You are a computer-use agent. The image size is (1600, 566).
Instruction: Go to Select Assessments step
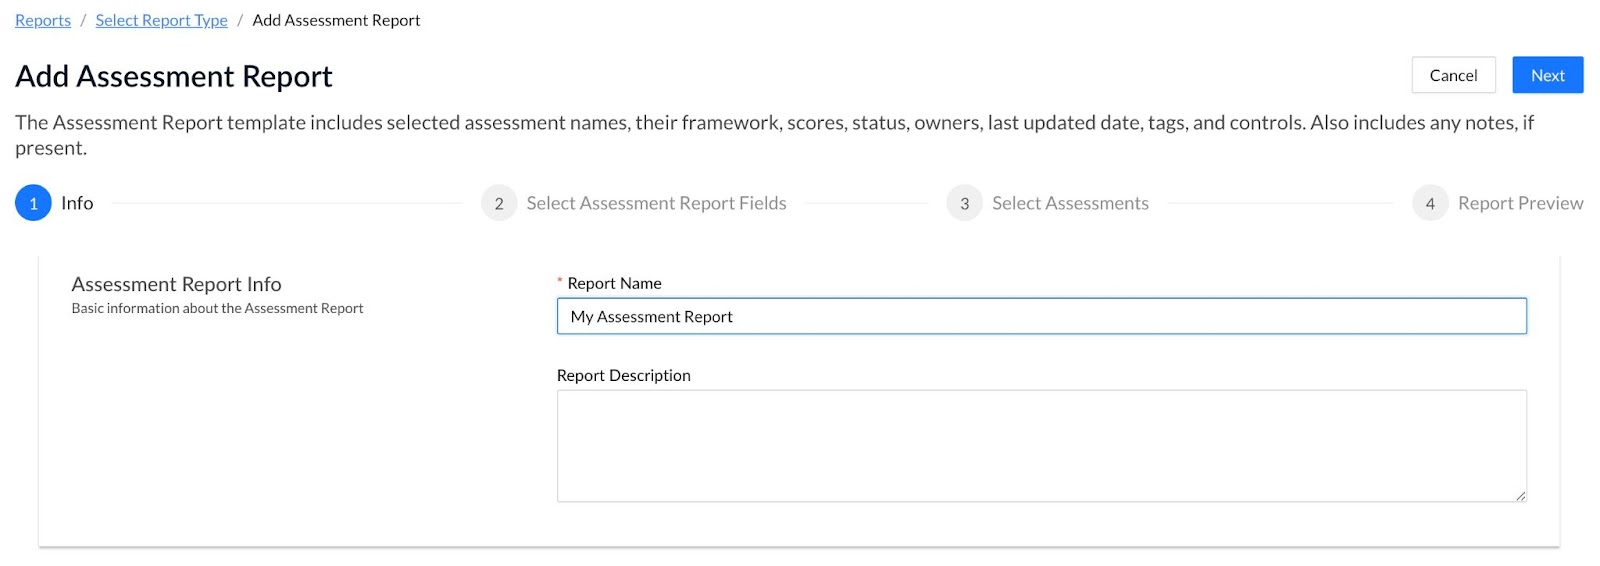(x=1070, y=203)
